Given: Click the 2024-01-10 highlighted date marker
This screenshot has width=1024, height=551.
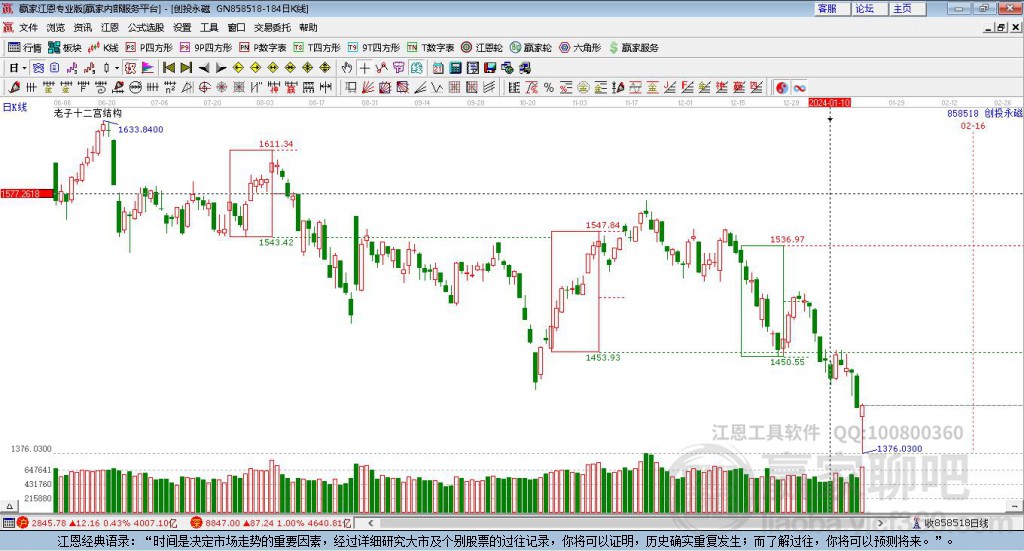Looking at the screenshot, I should point(829,103).
